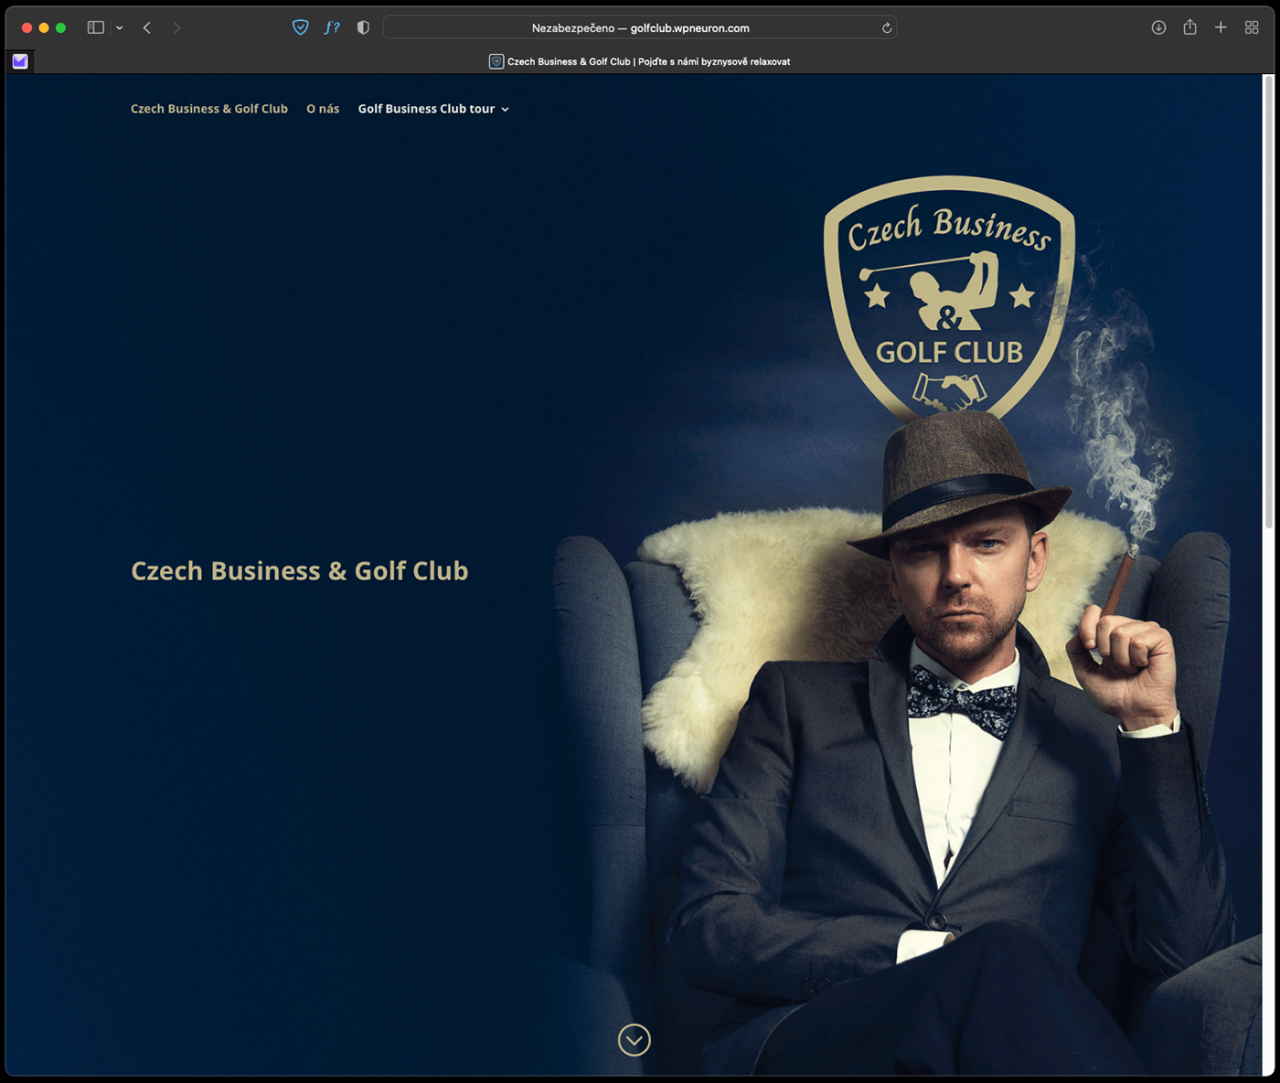The image size is (1280, 1083).
Task: Click the scroll-down circle arrow icon
Action: (x=634, y=1040)
